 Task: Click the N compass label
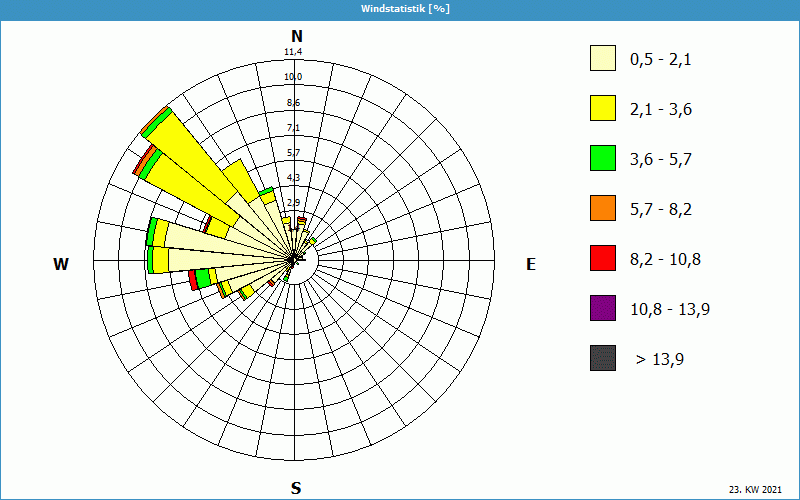[296, 36]
